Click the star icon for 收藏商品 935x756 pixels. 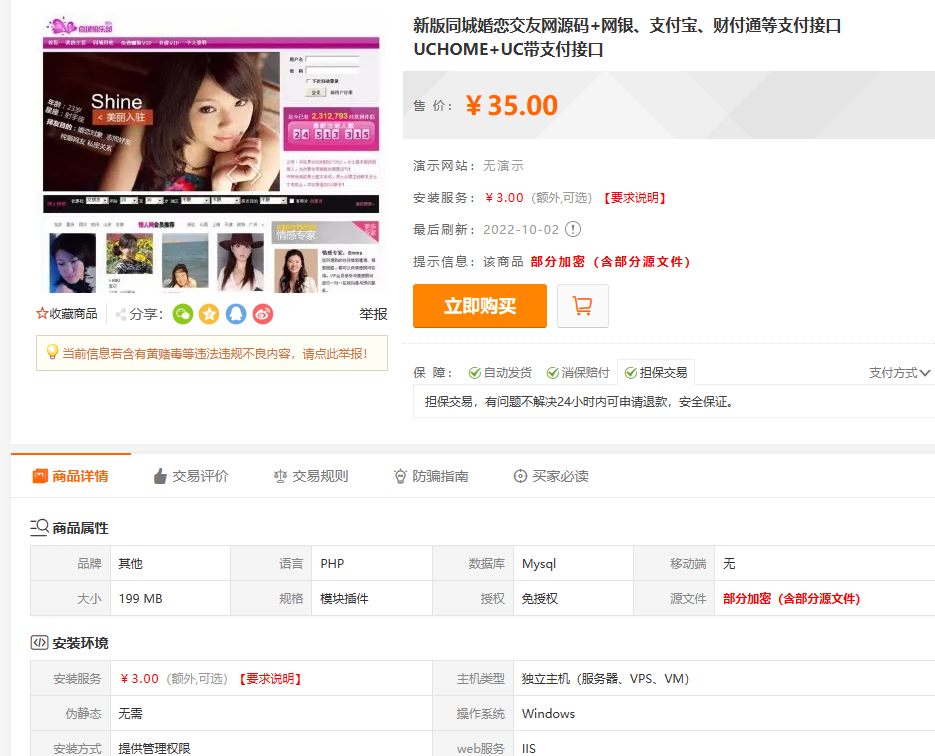(42, 314)
